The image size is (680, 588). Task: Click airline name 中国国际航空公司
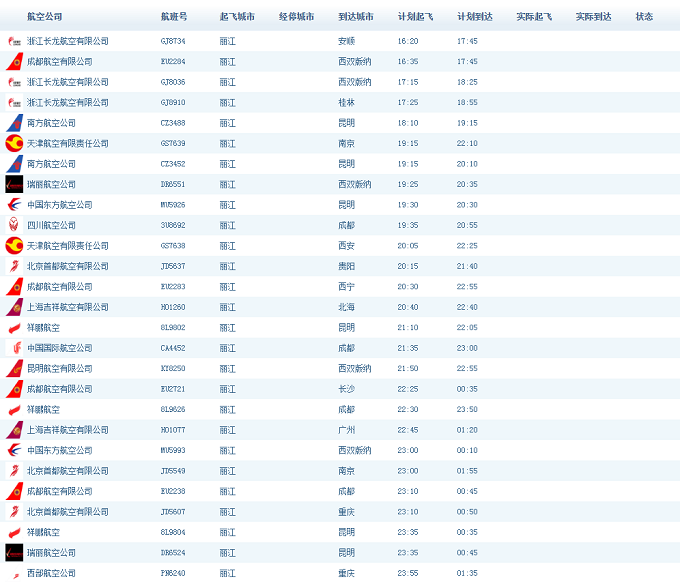(59, 348)
